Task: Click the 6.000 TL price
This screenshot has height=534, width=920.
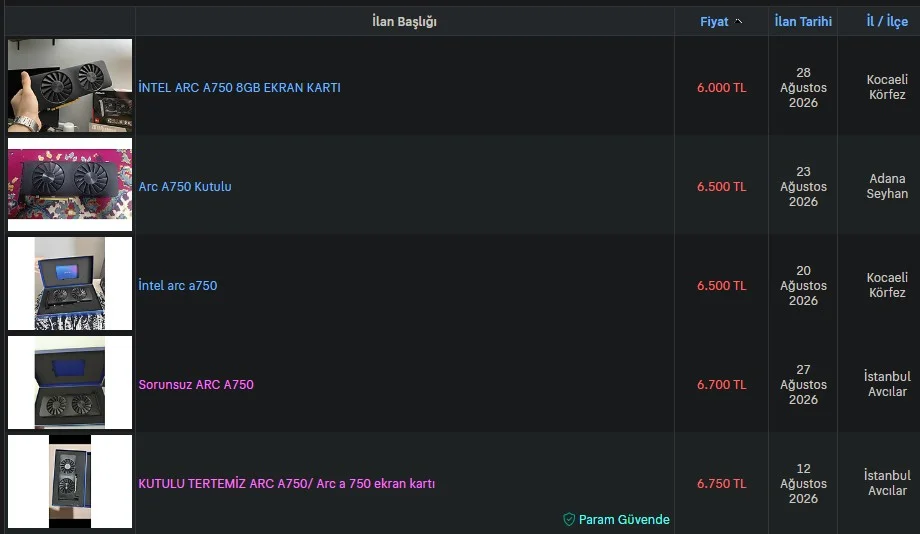Action: click(722, 87)
